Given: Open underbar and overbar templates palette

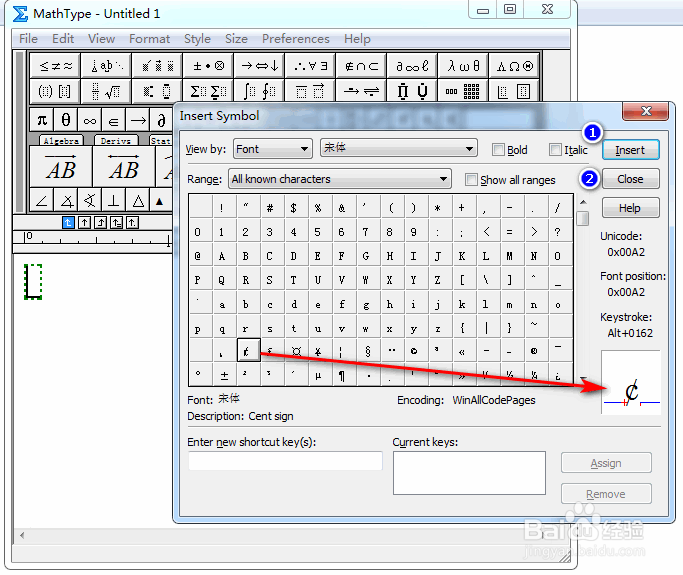Looking at the screenshot, I should pos(310,91).
